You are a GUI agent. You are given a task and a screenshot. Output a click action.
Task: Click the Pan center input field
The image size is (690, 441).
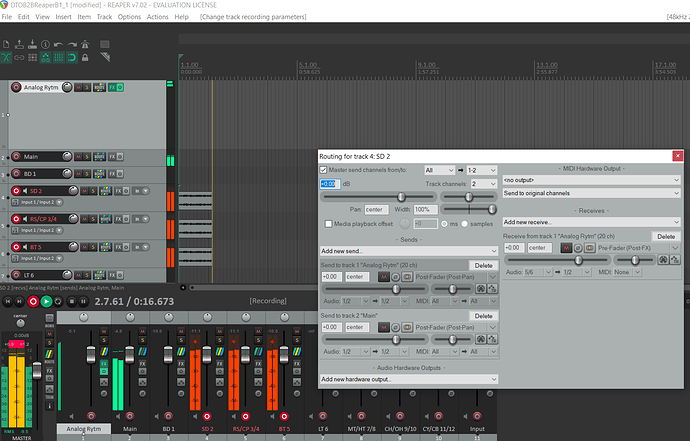[x=376, y=209]
